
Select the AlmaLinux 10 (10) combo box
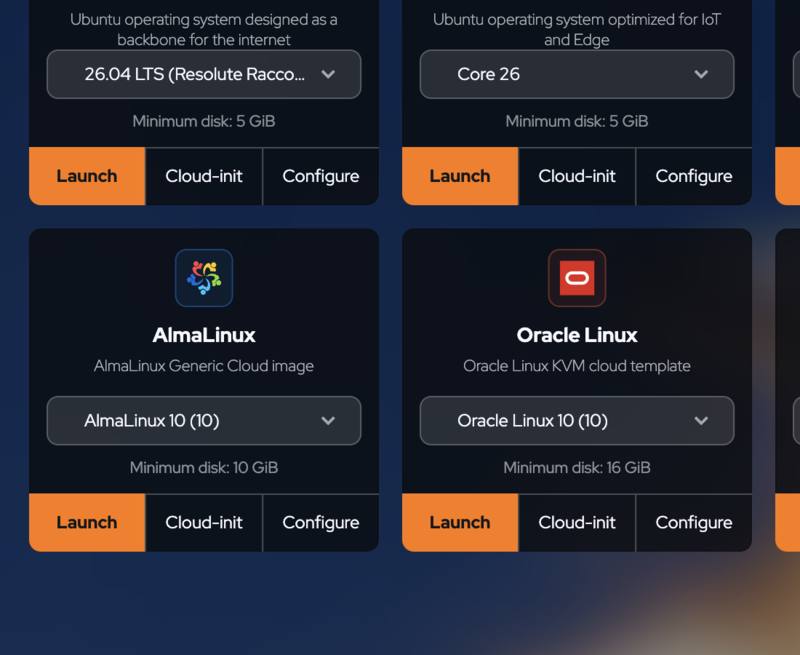tap(204, 421)
